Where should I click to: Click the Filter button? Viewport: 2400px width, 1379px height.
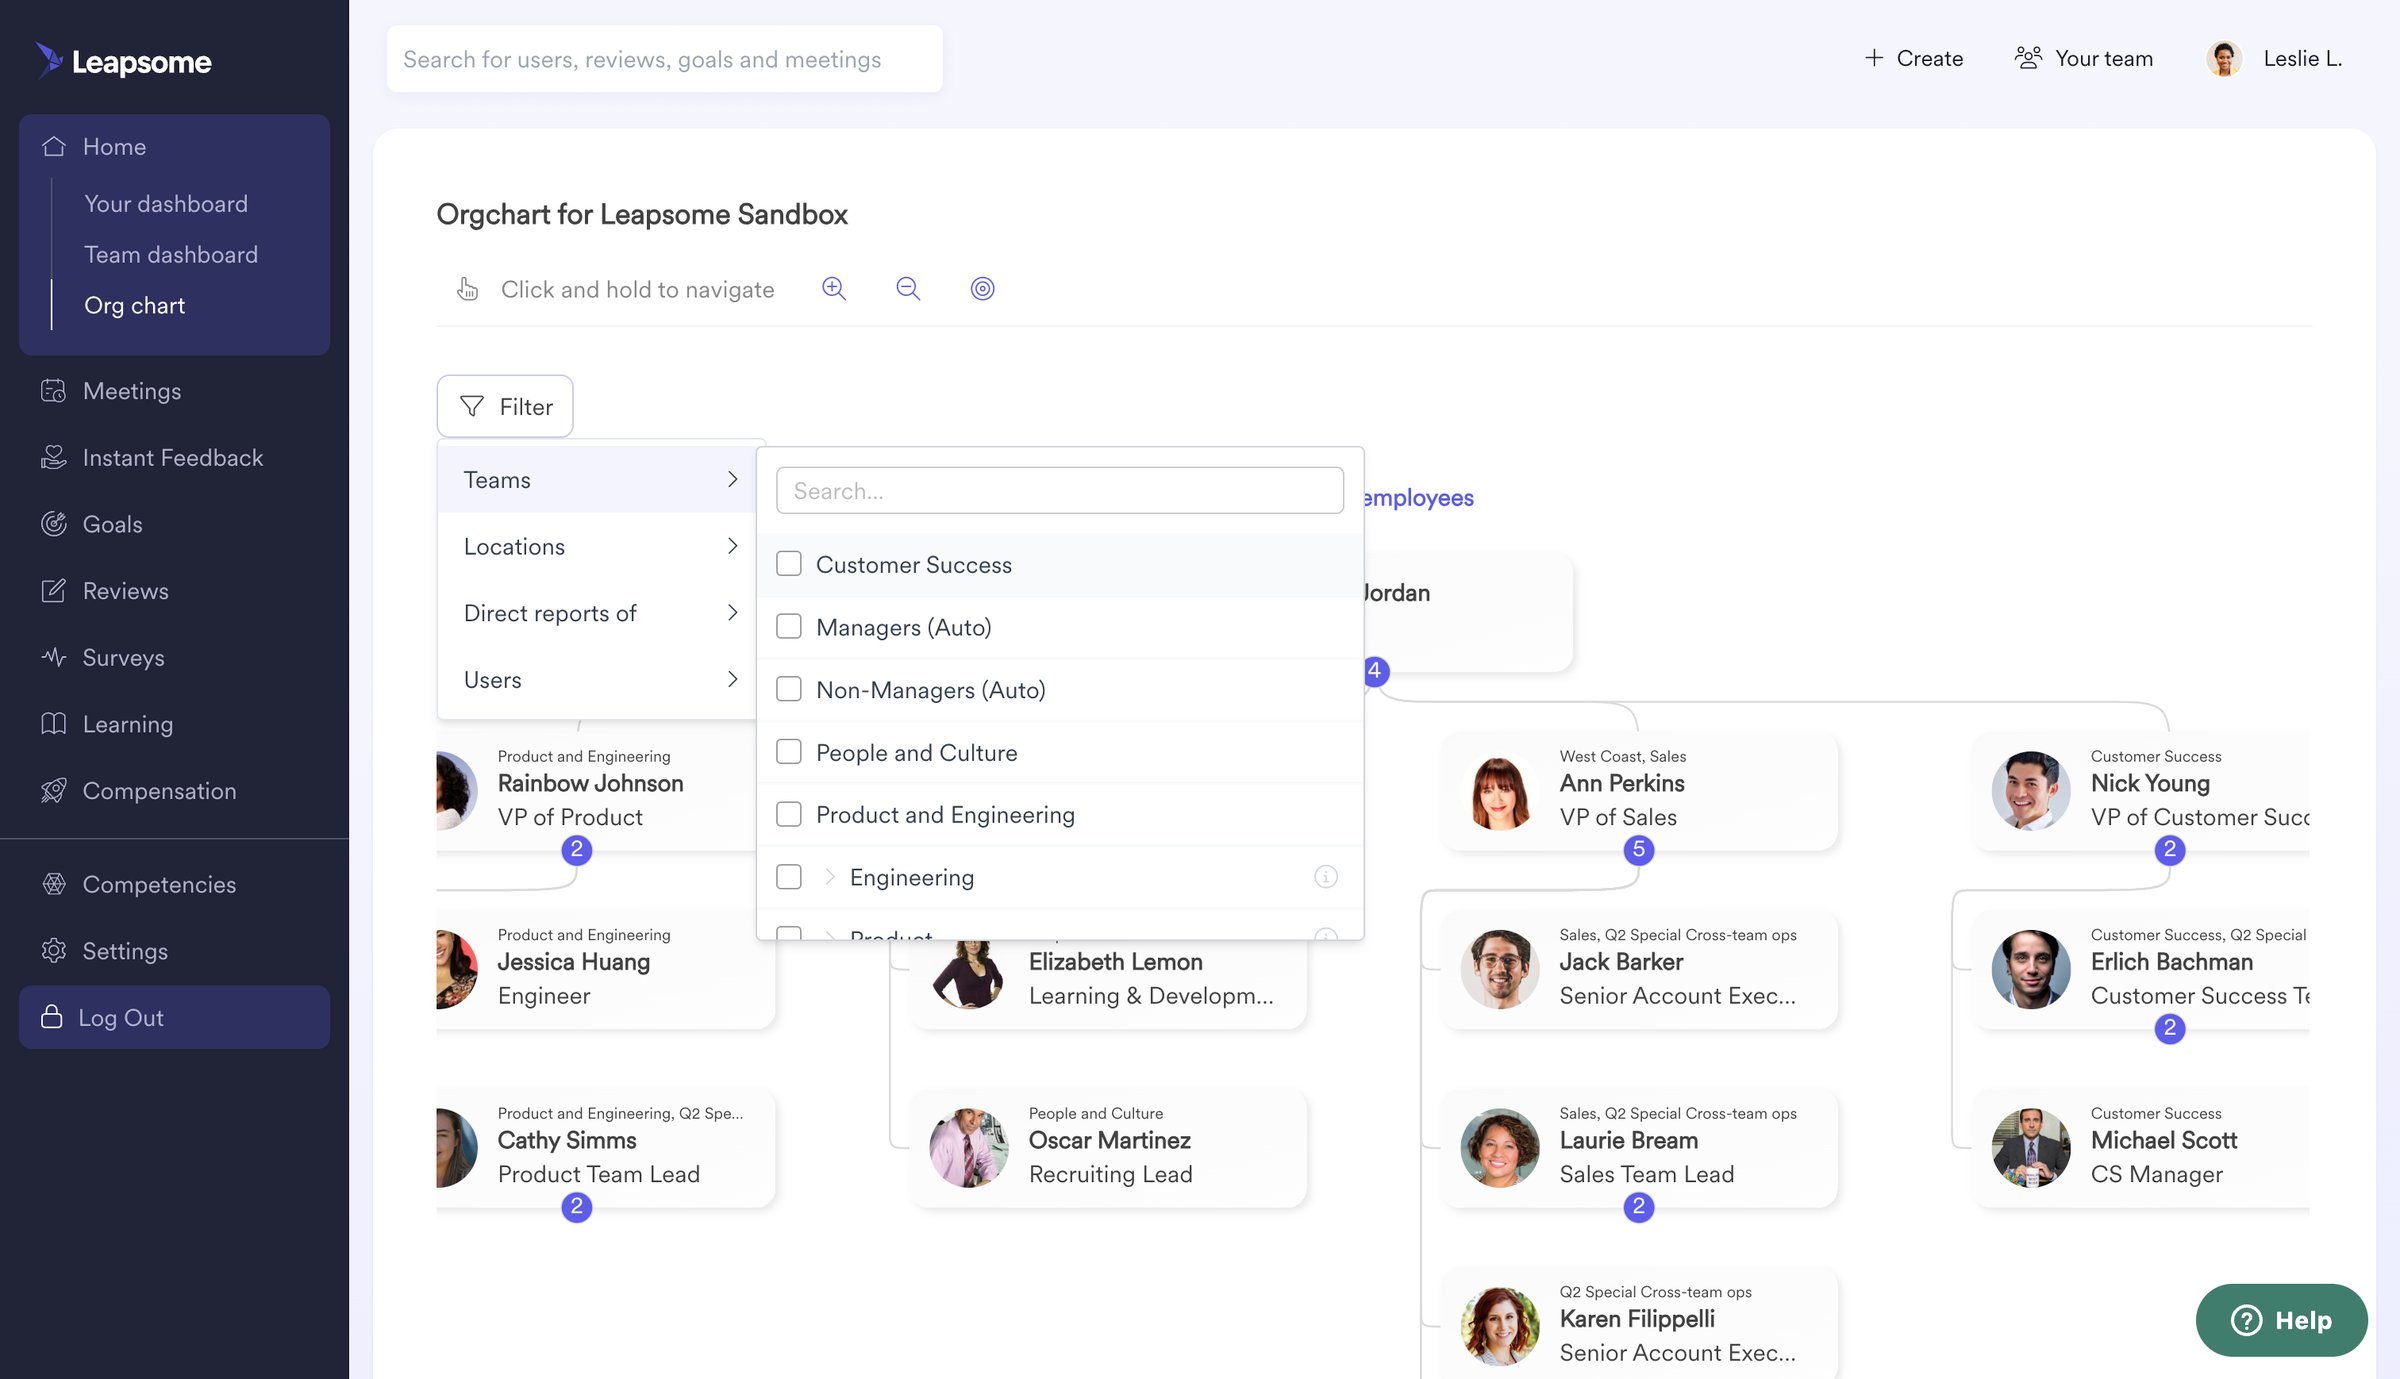505,406
